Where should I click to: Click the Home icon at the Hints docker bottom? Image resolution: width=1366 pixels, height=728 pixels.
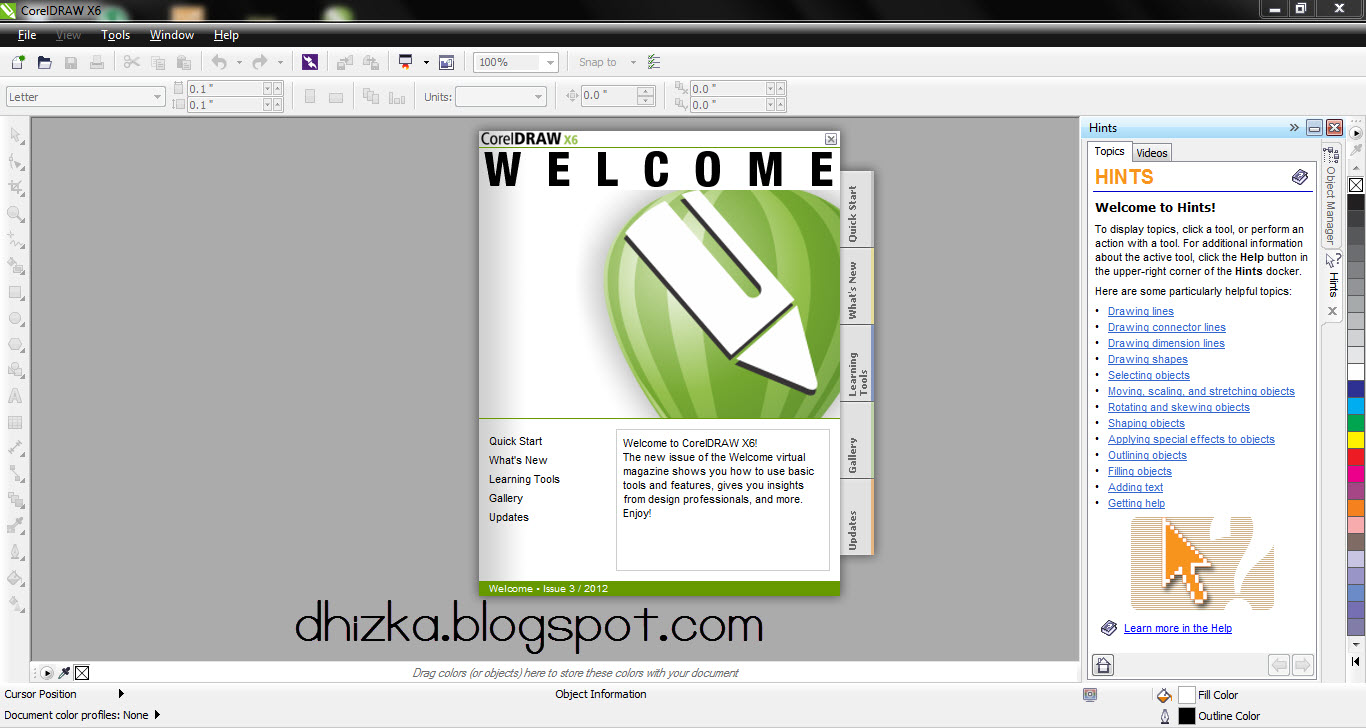(x=1103, y=665)
